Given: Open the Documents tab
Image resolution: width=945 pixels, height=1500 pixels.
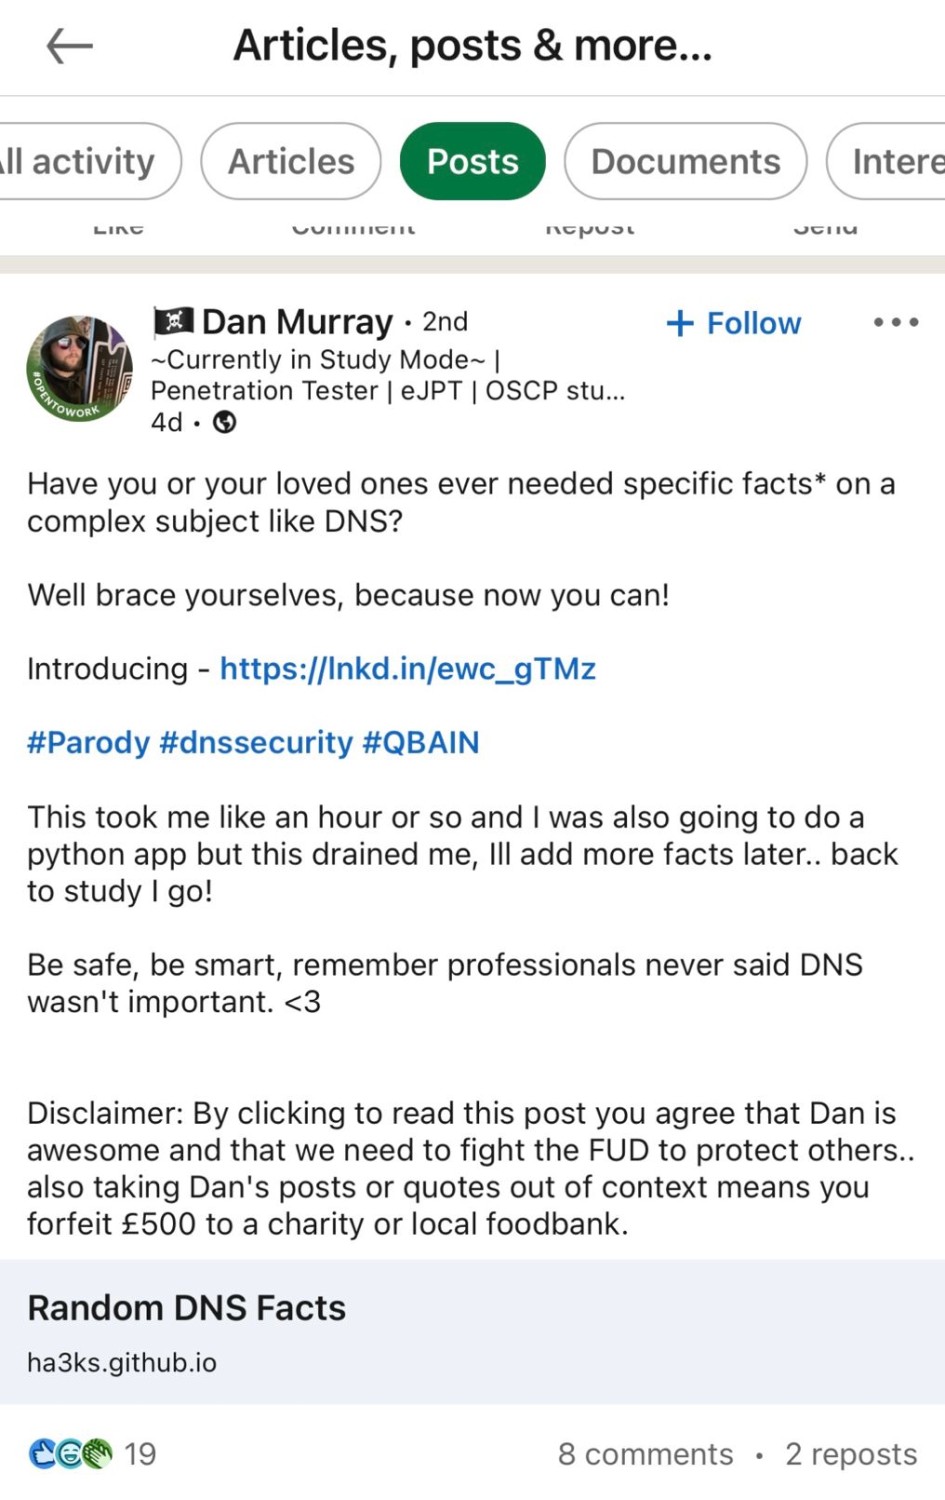Looking at the screenshot, I should click(686, 161).
